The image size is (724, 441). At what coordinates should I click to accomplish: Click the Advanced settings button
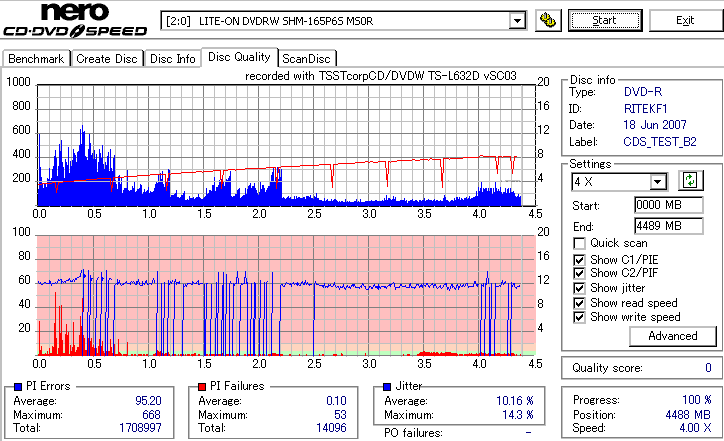(x=673, y=336)
